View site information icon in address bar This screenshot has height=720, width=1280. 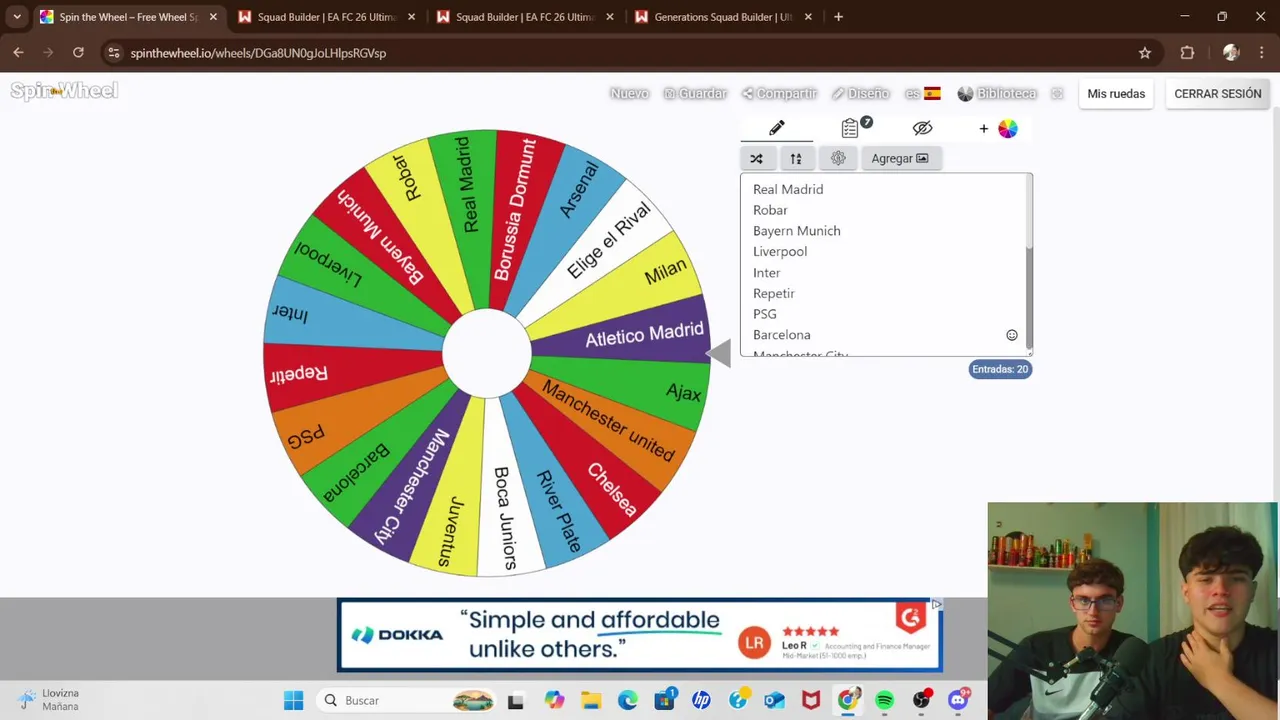114,53
